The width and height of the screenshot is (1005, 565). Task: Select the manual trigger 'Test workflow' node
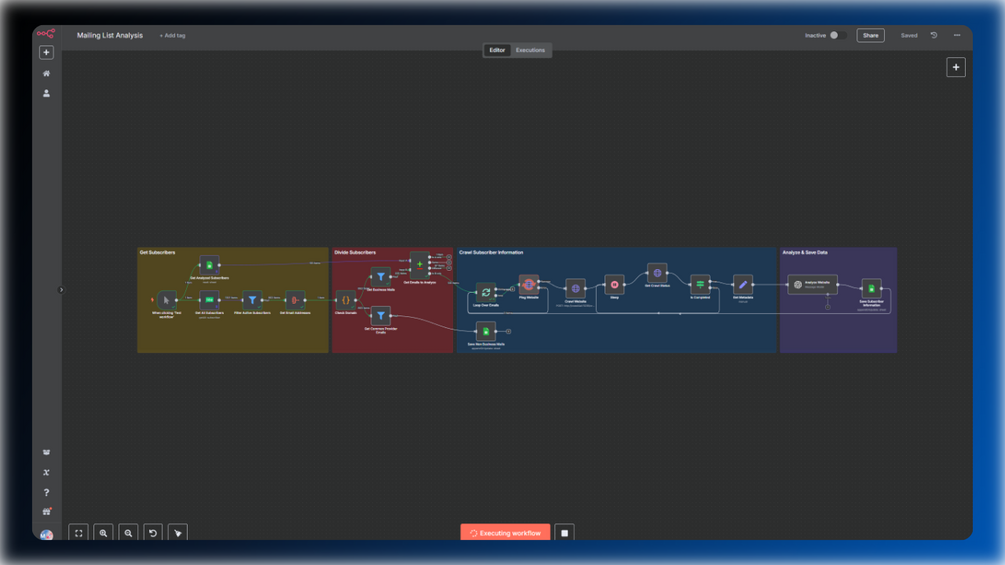(x=166, y=300)
